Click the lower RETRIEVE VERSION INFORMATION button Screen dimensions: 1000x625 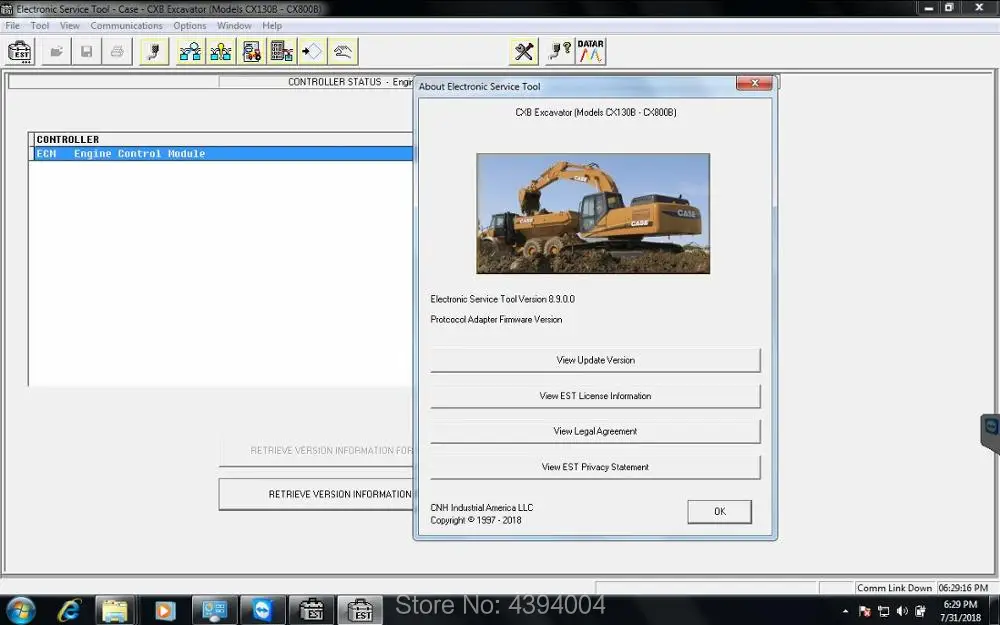(316, 494)
